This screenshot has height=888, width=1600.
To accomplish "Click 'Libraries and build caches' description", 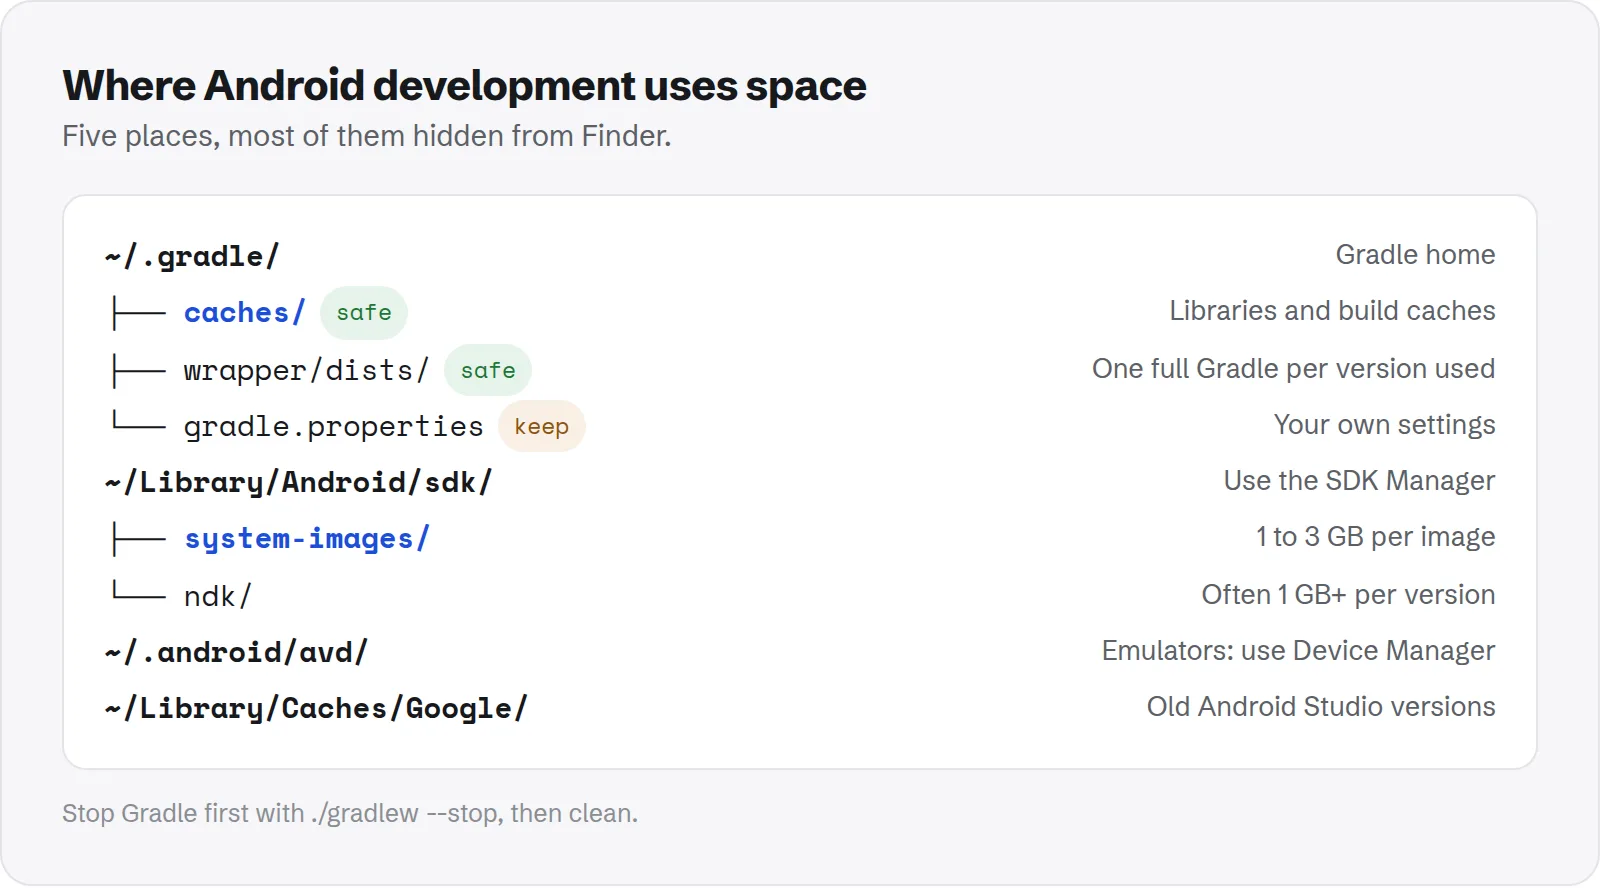I will click(x=1332, y=311).
